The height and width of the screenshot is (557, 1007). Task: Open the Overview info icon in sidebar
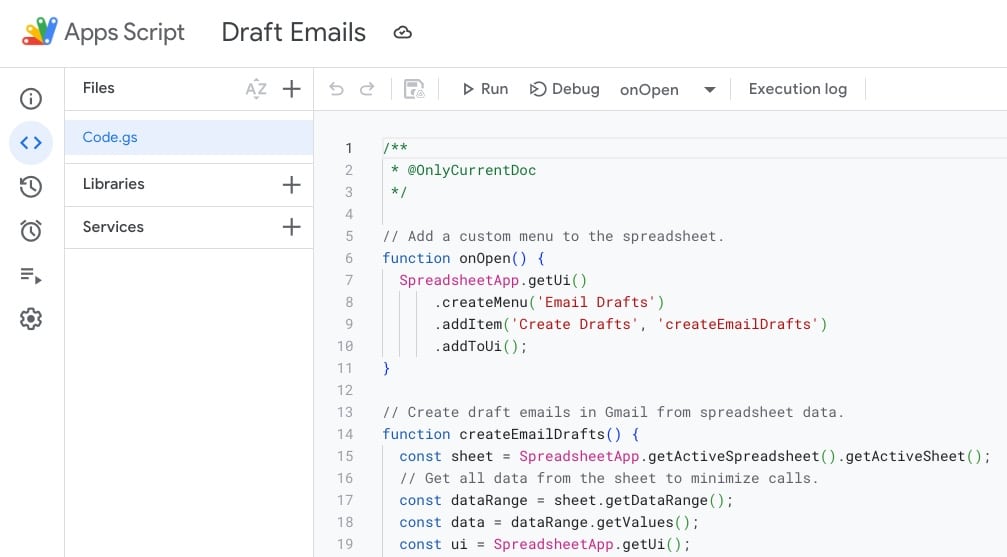point(31,98)
